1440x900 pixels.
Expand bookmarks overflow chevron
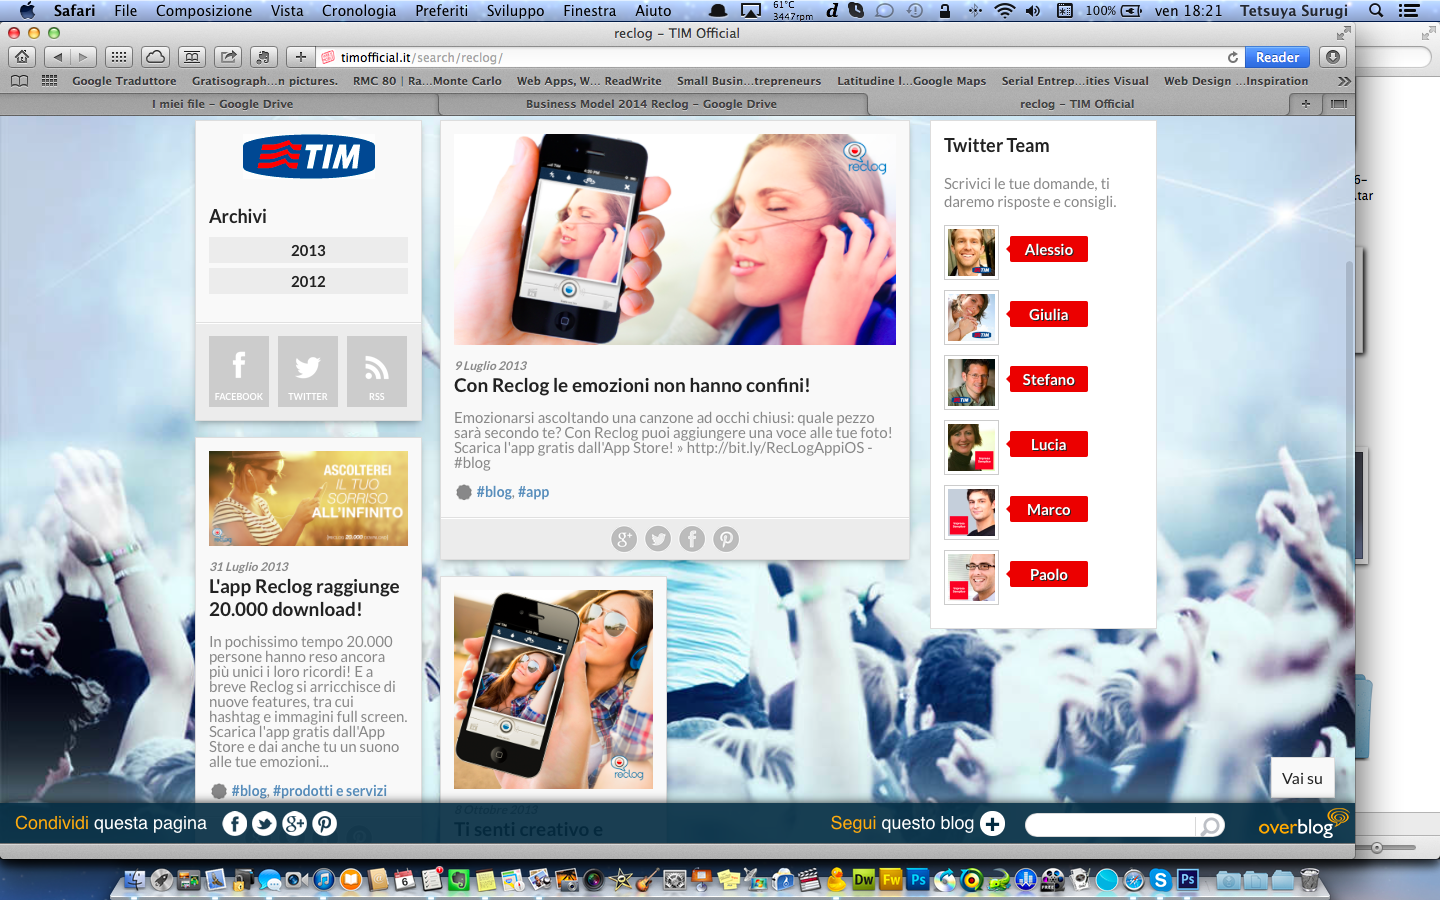click(1343, 81)
